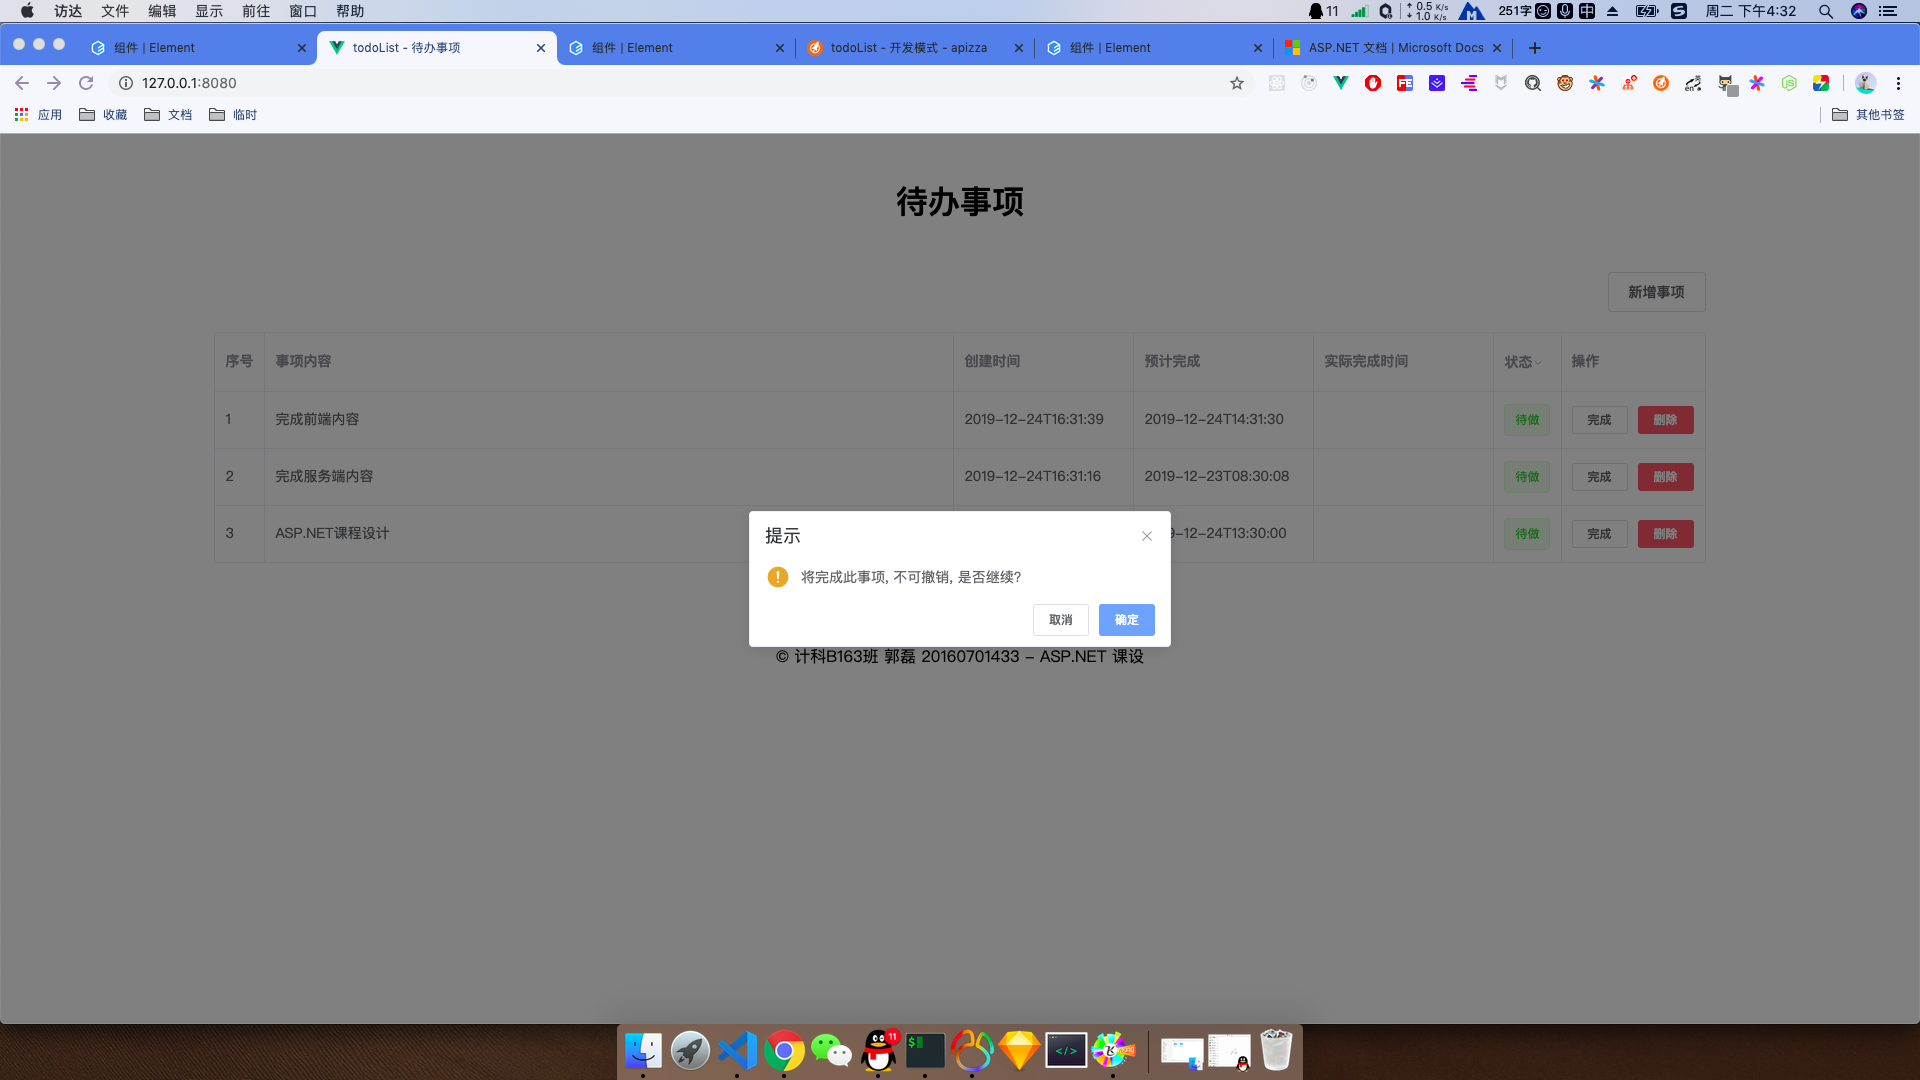Open WeChat from the dock
The width and height of the screenshot is (1920, 1080).
831,1051
